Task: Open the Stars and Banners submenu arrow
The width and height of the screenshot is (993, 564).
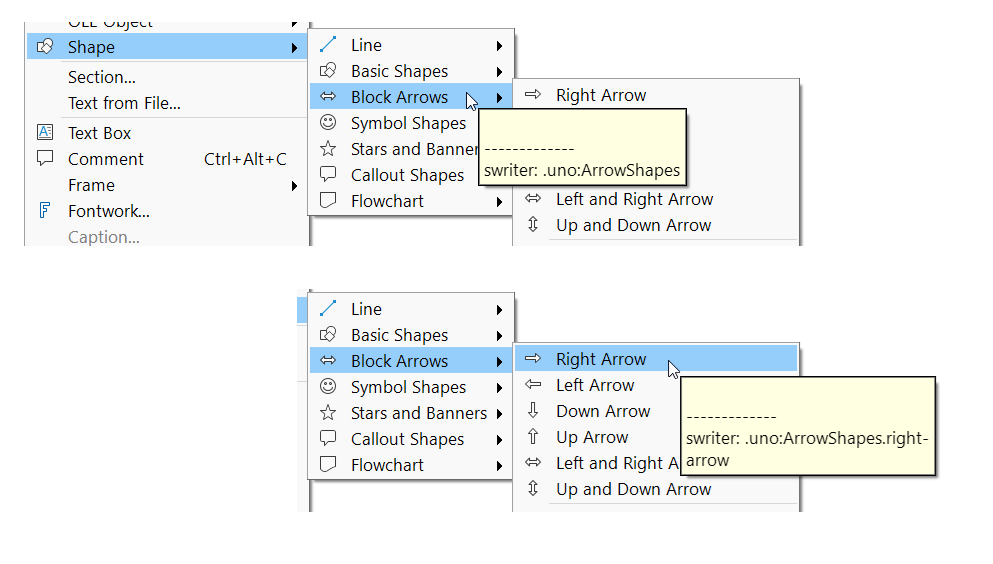Action: (x=499, y=413)
